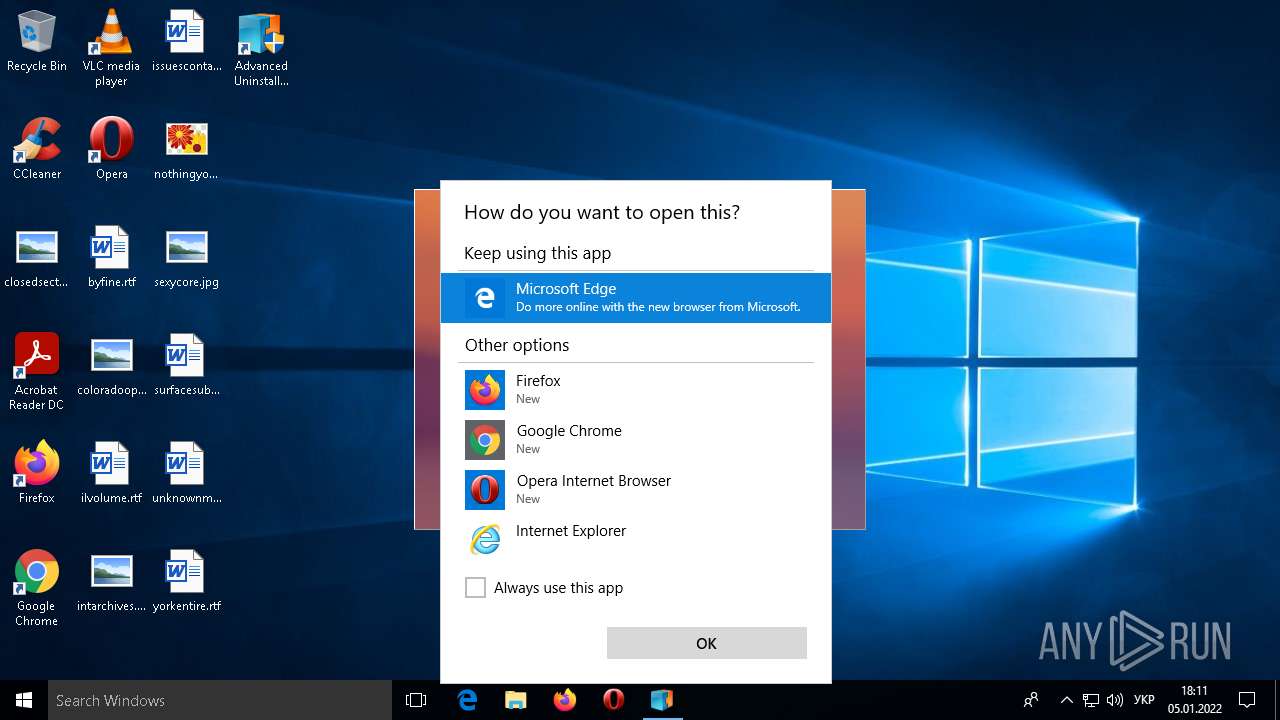Select Google Chrome desktop shortcut
This screenshot has height=720, width=1280.
point(37,588)
